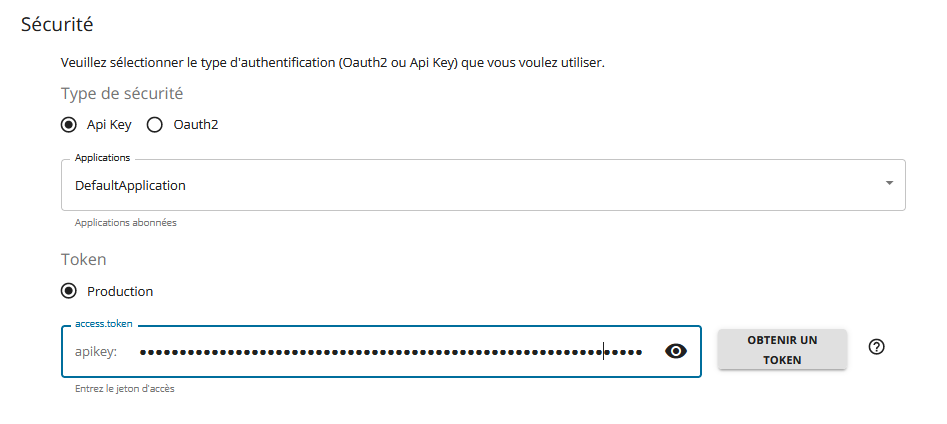Click the Sécurité section heading
The width and height of the screenshot is (947, 424).
click(57, 24)
